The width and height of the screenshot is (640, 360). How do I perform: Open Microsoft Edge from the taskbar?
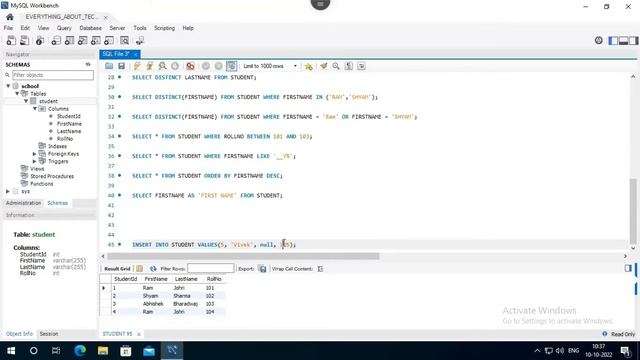80,351
